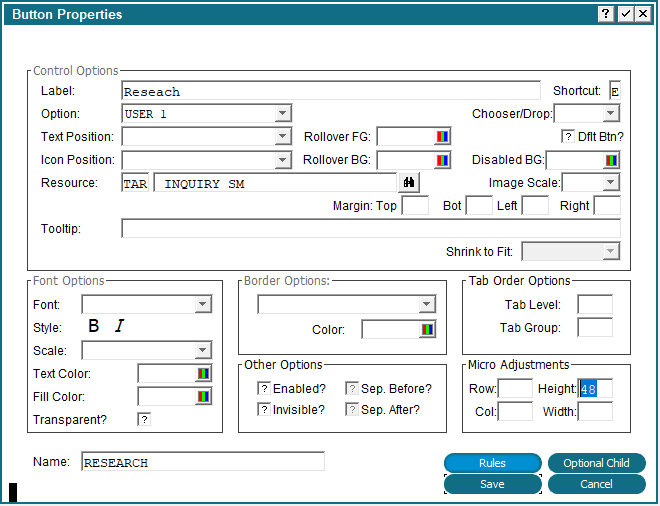The image size is (660, 506).
Task: Click the Margin Right field
Action: pos(607,206)
